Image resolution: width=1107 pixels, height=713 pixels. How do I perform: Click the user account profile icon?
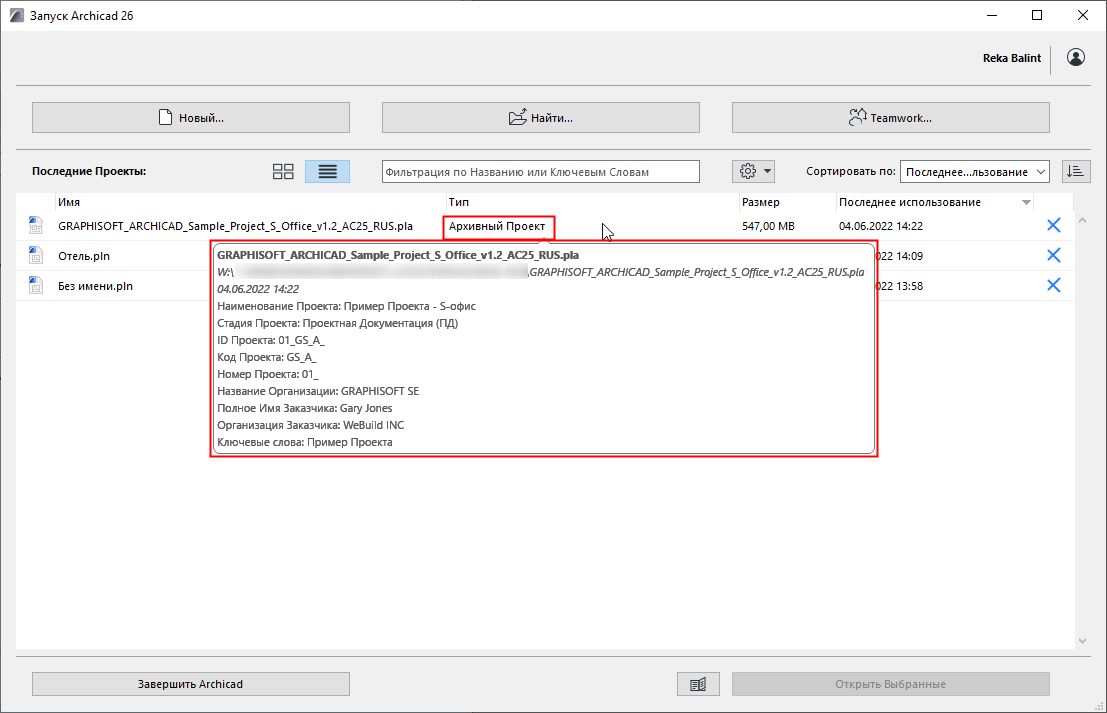pos(1076,58)
